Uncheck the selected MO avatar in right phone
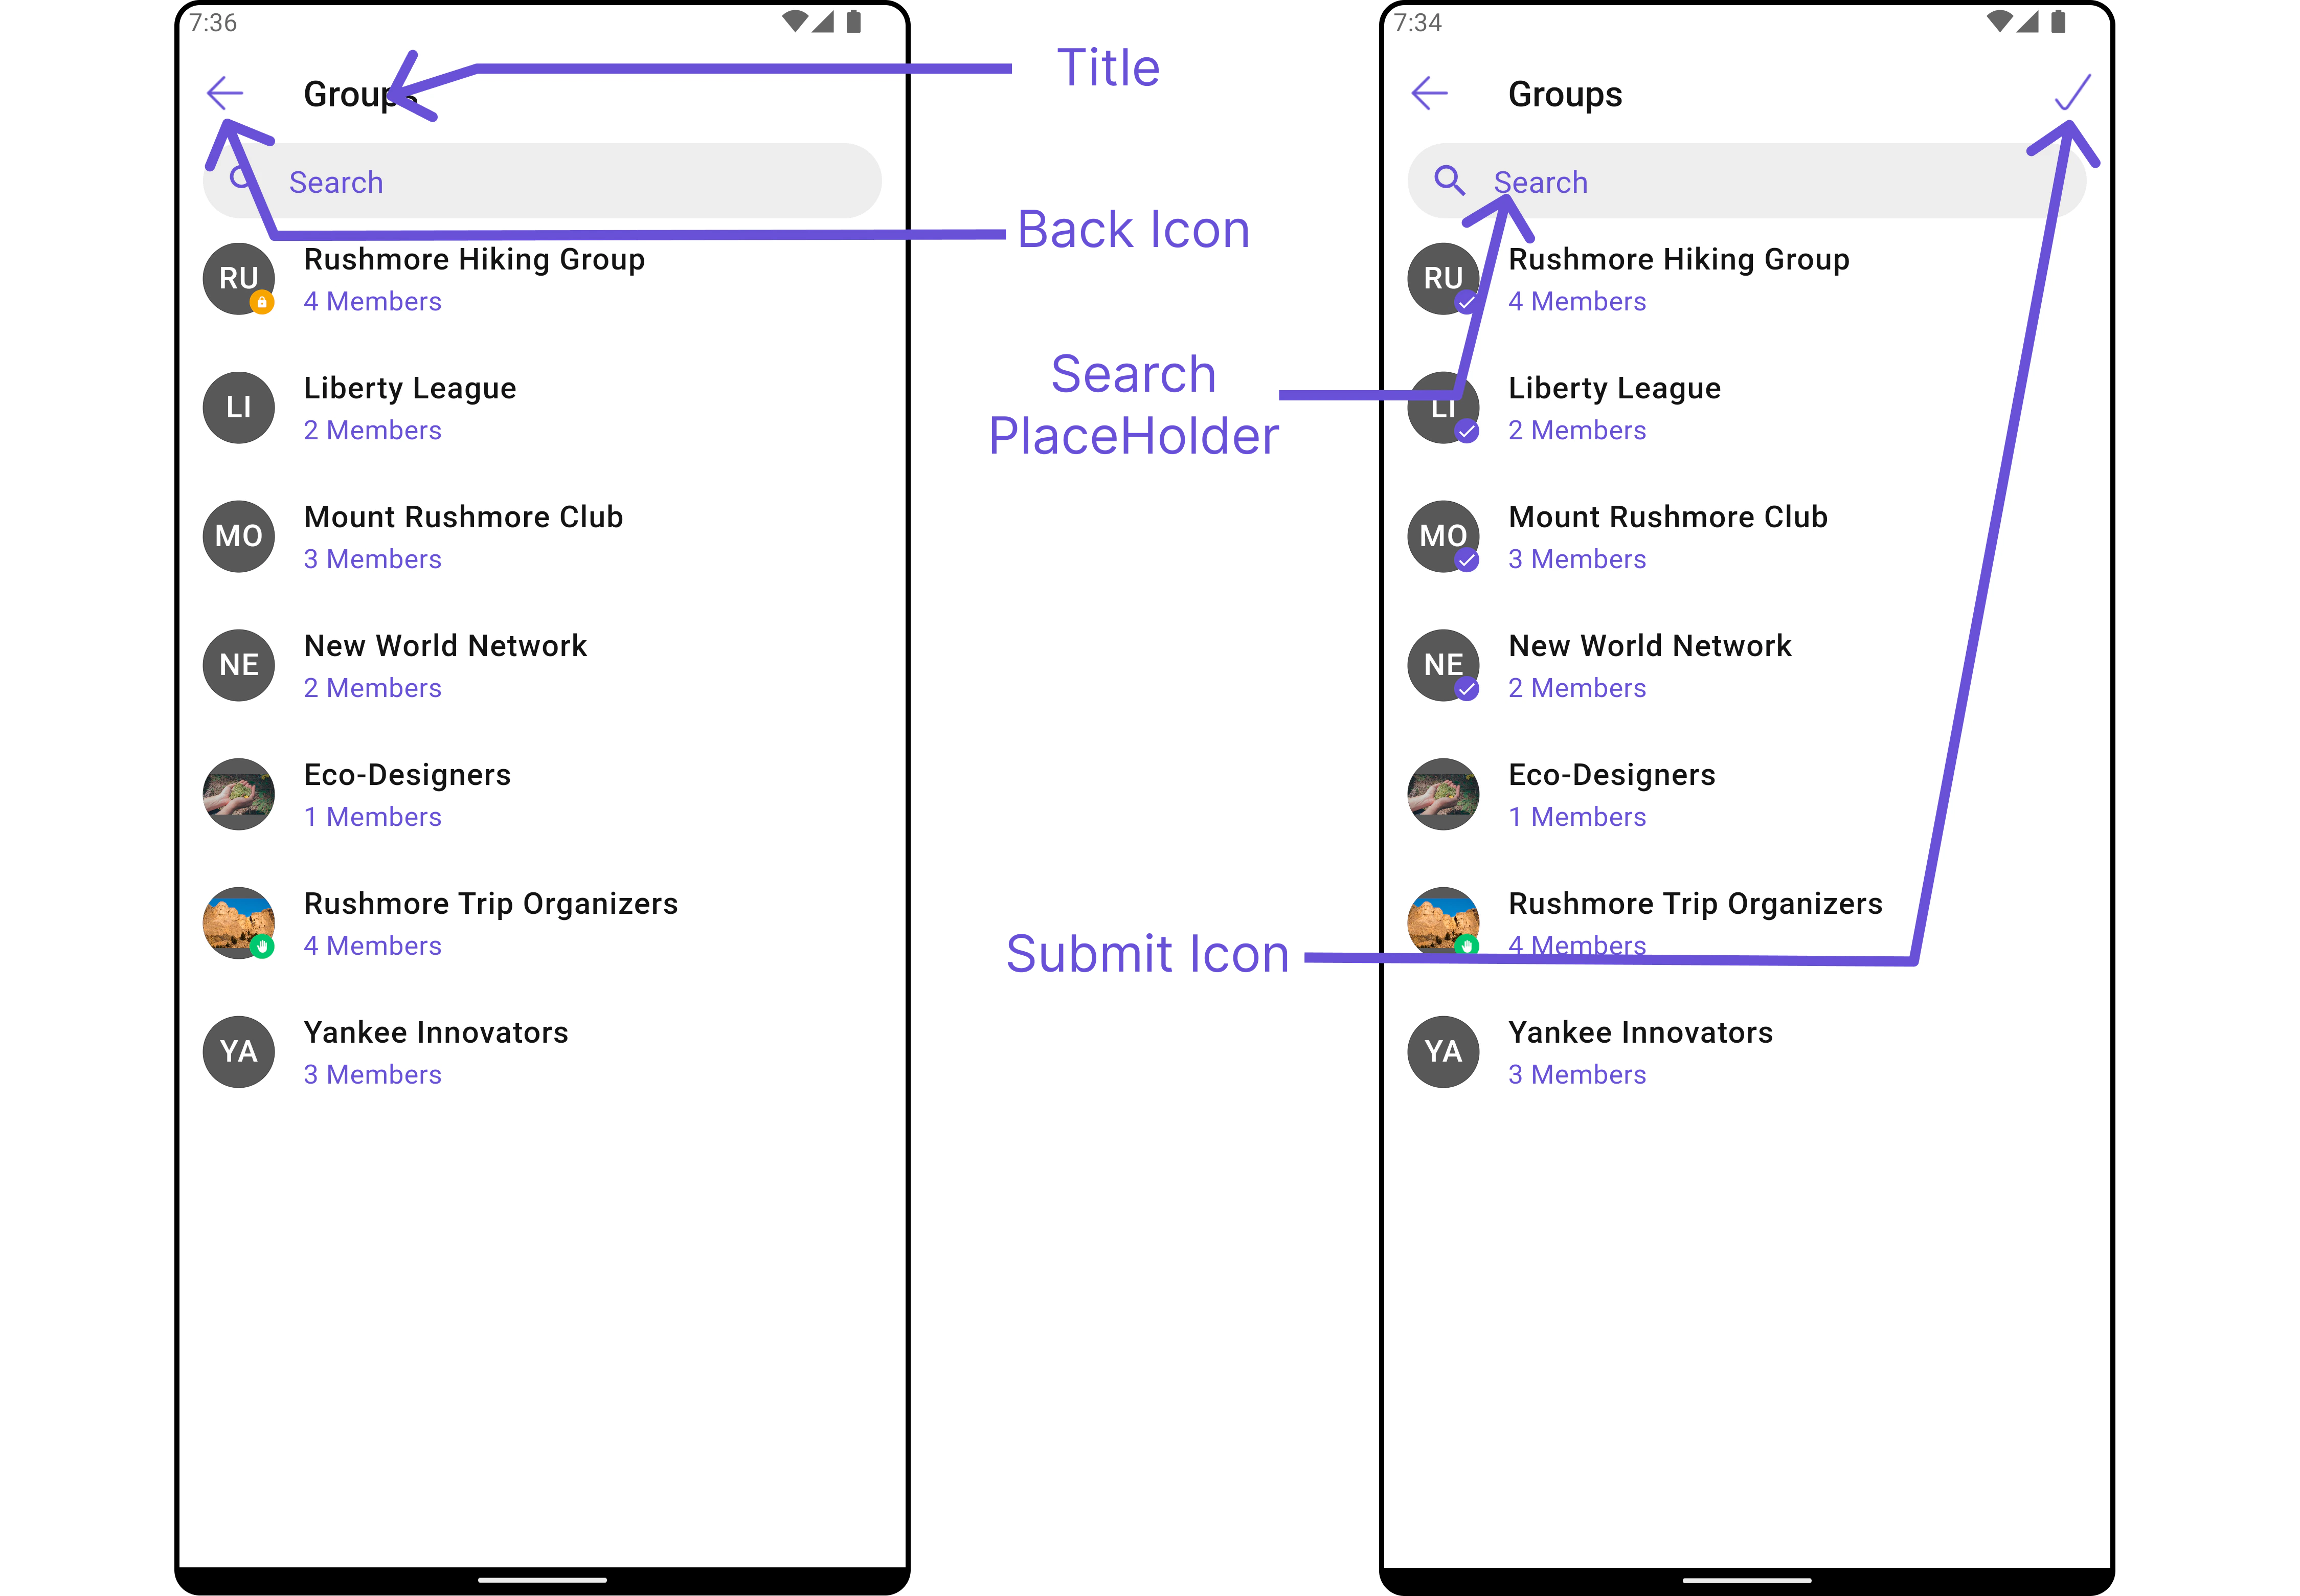This screenshot has width=2300, height=1596. click(x=1443, y=536)
